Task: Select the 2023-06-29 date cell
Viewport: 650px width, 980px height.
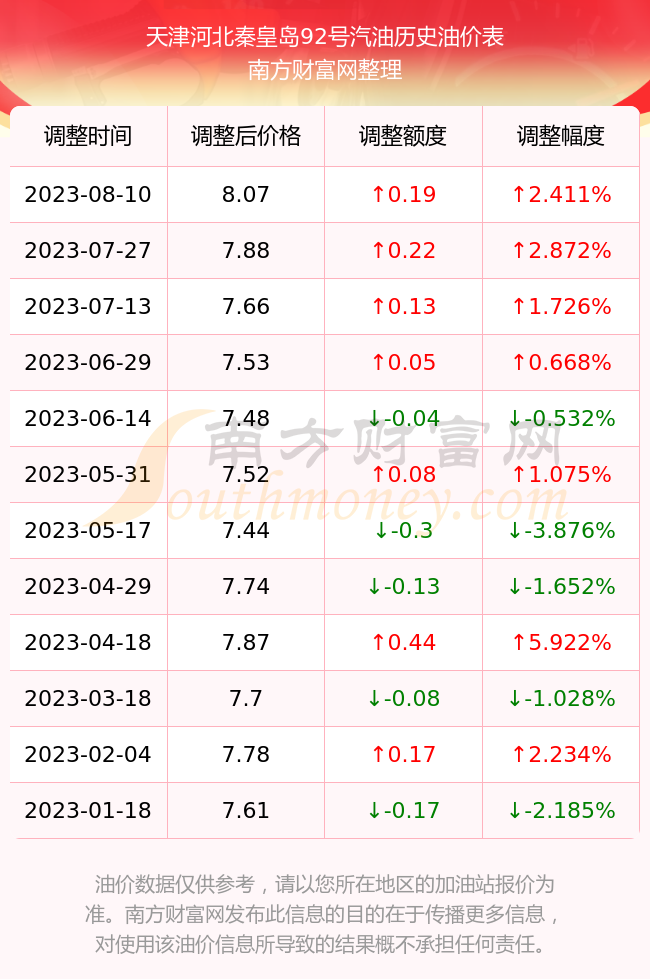Action: coord(88,362)
